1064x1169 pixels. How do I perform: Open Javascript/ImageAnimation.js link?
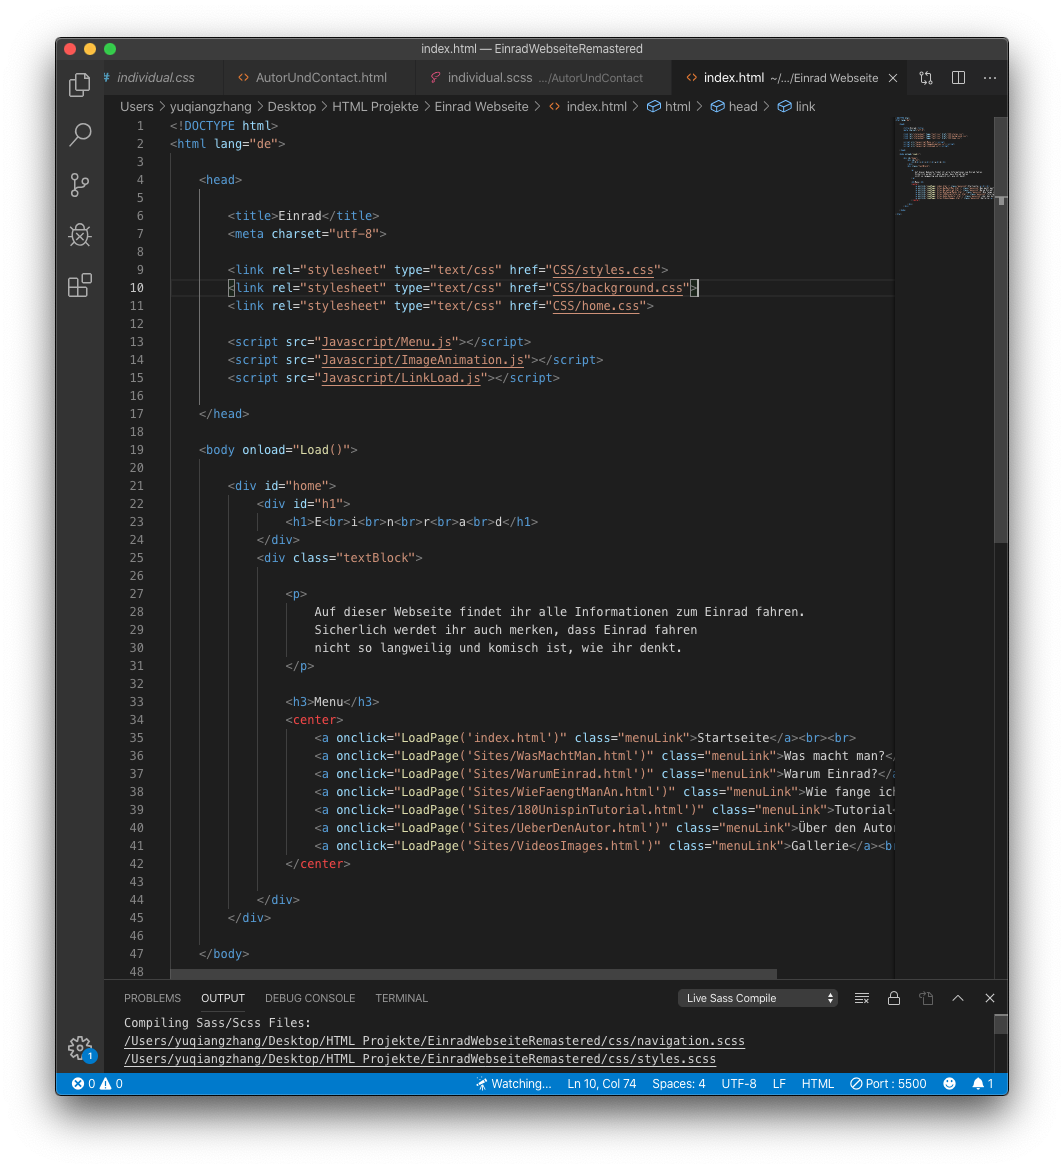click(423, 360)
